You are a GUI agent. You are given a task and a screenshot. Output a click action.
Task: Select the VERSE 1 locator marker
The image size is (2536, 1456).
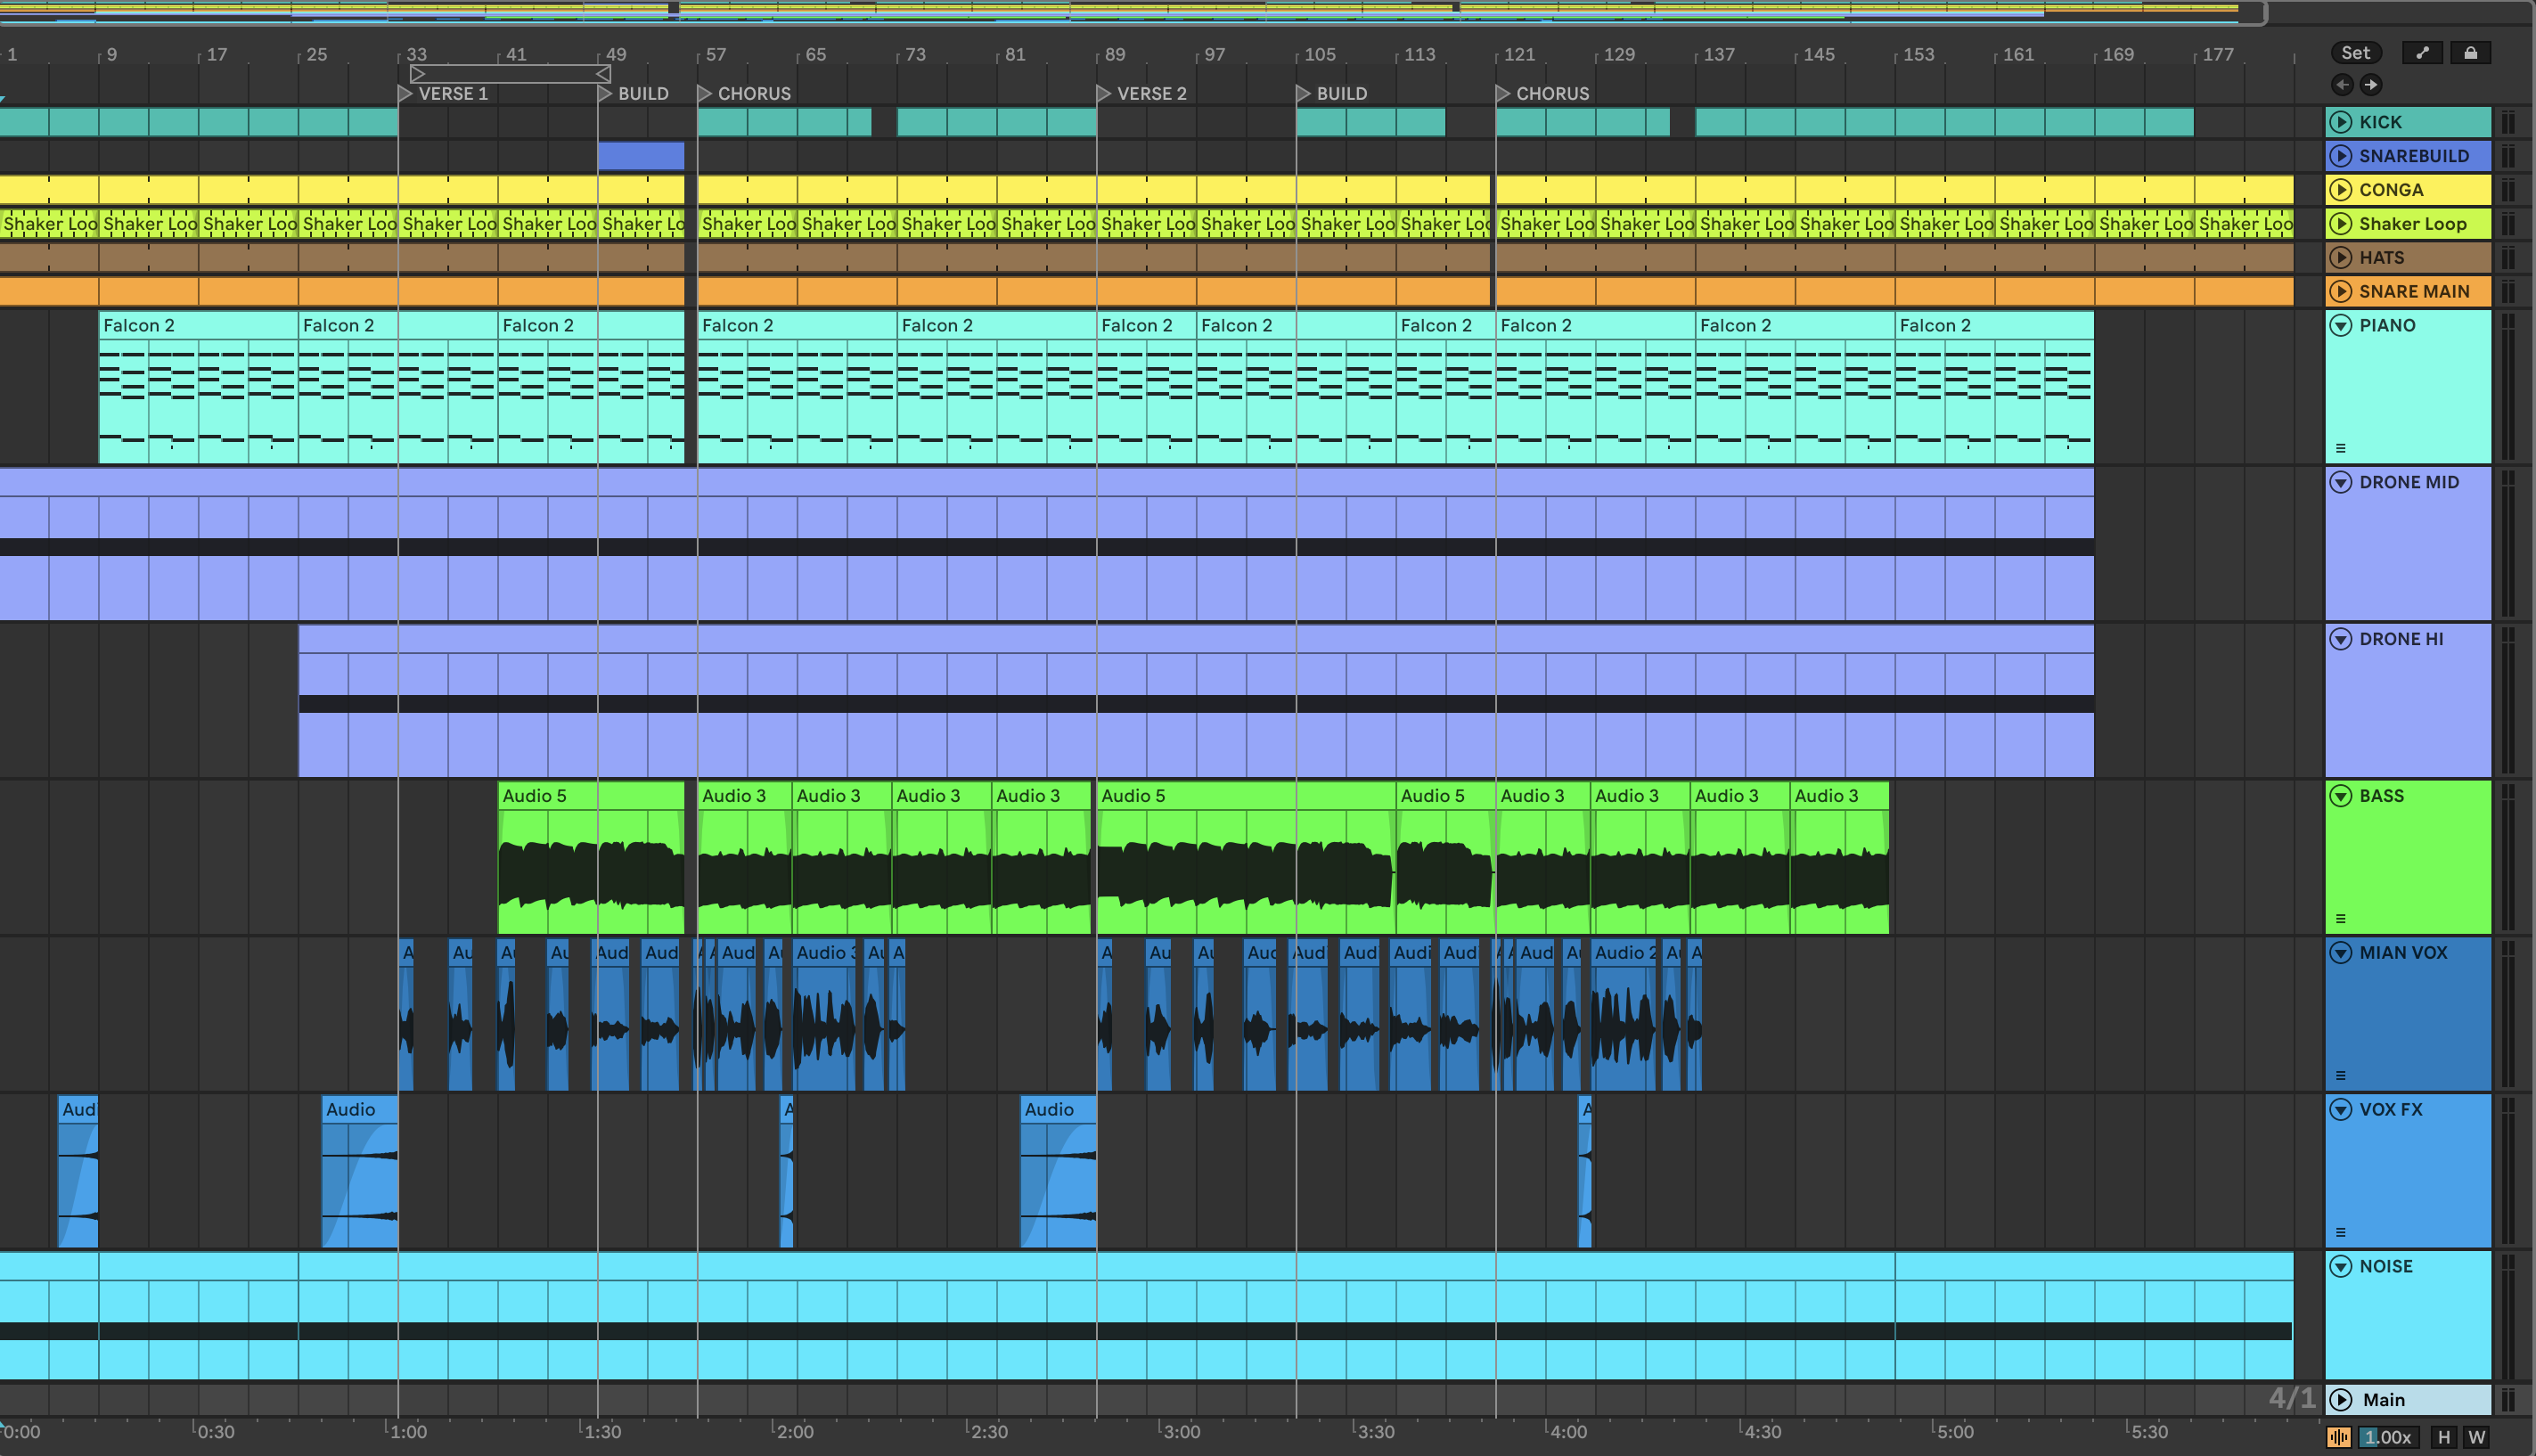click(405, 93)
